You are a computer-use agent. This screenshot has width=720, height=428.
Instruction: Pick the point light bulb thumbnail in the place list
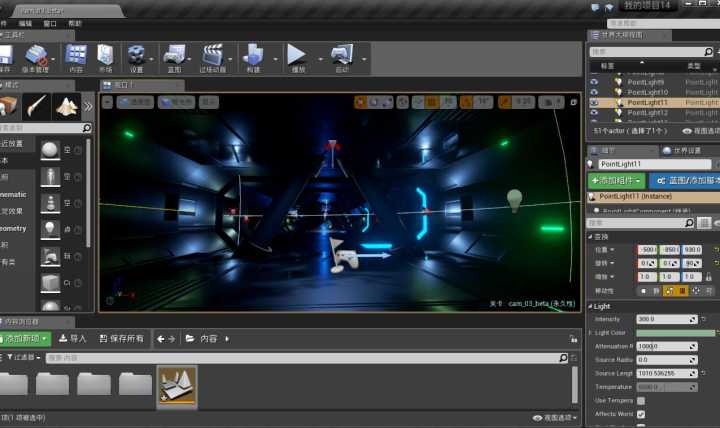(x=50, y=230)
